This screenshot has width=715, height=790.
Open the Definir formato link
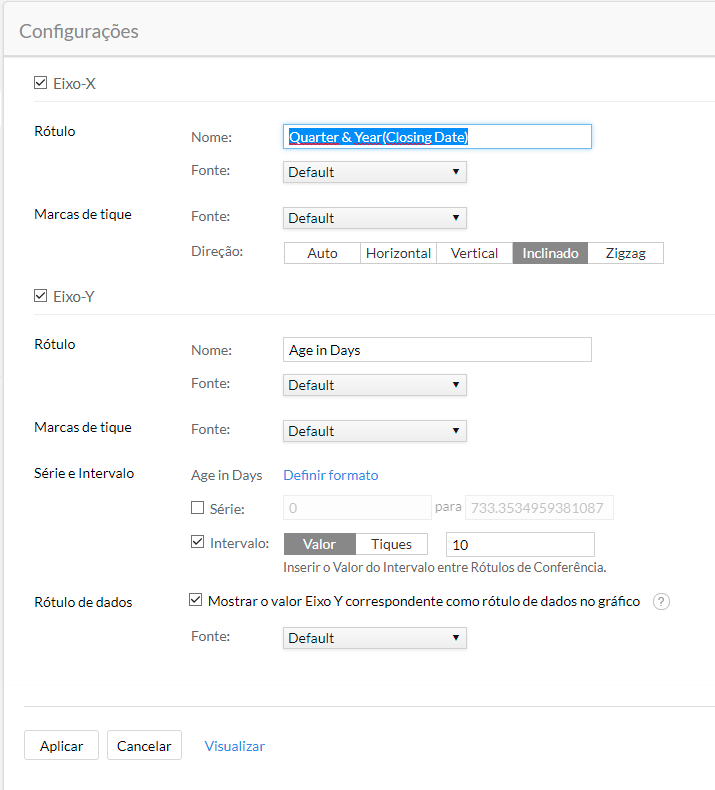click(331, 475)
